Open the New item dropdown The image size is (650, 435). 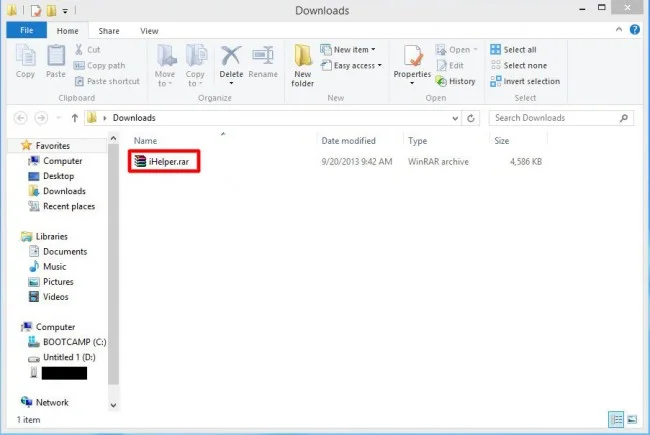[348, 50]
